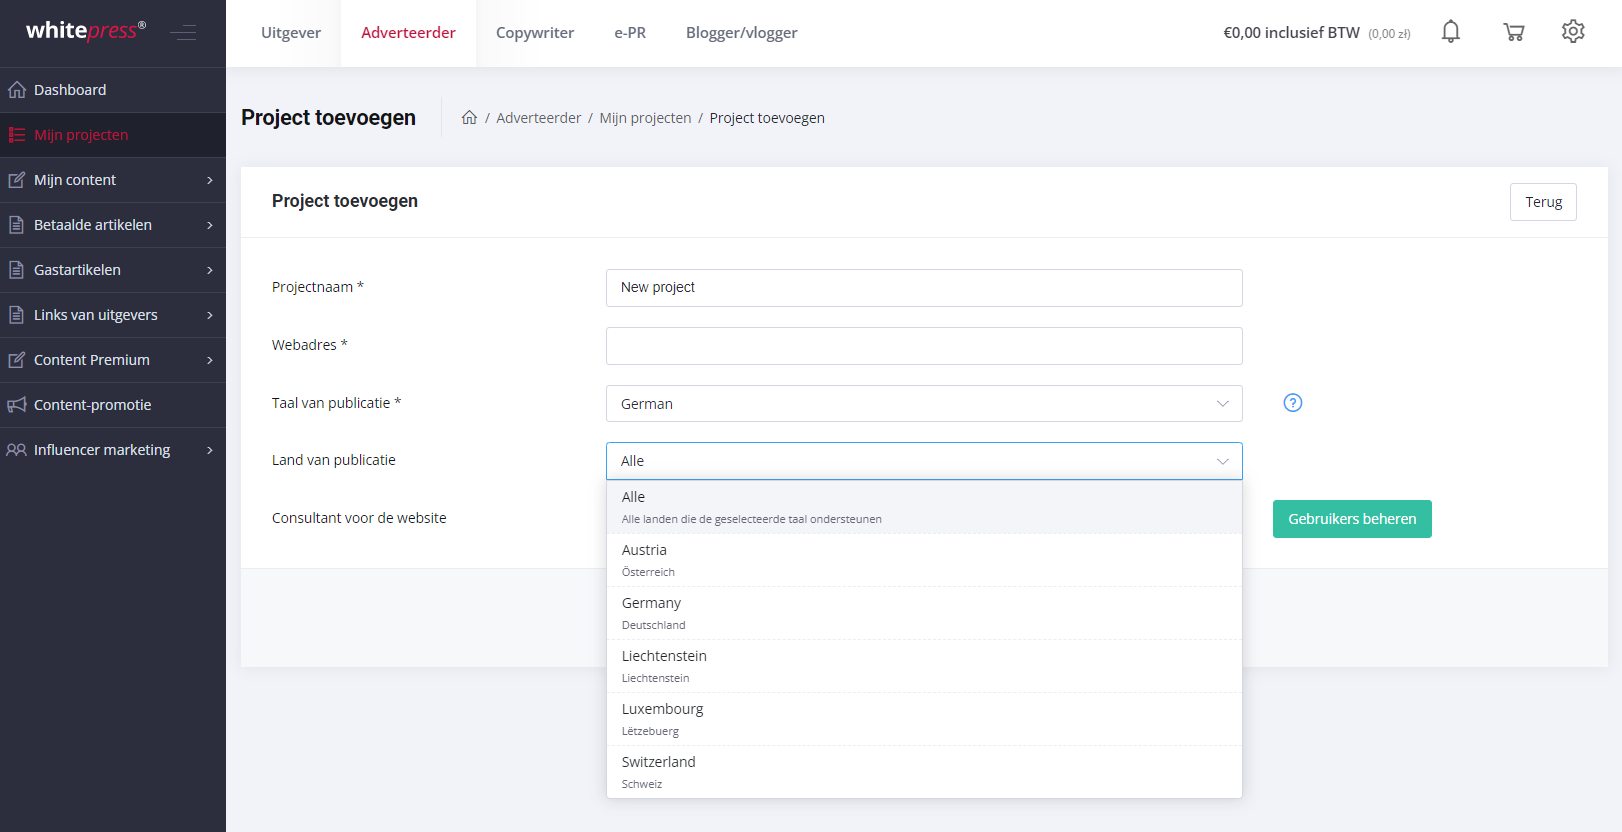Click Projectnaam input field

(924, 288)
